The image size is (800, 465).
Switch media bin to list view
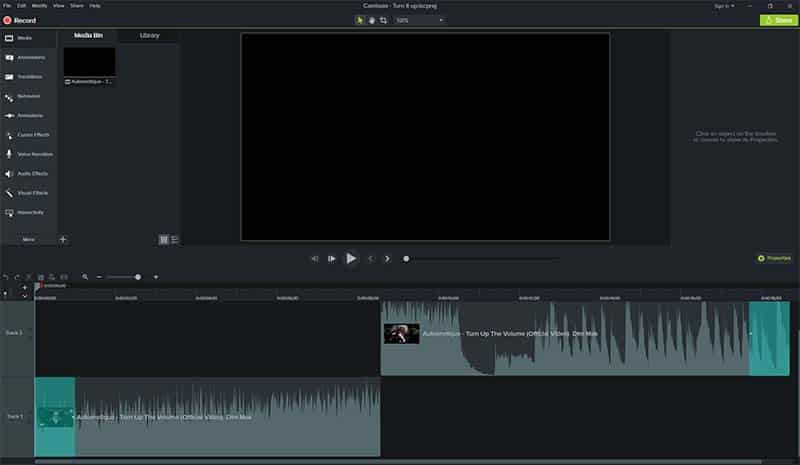coord(175,240)
